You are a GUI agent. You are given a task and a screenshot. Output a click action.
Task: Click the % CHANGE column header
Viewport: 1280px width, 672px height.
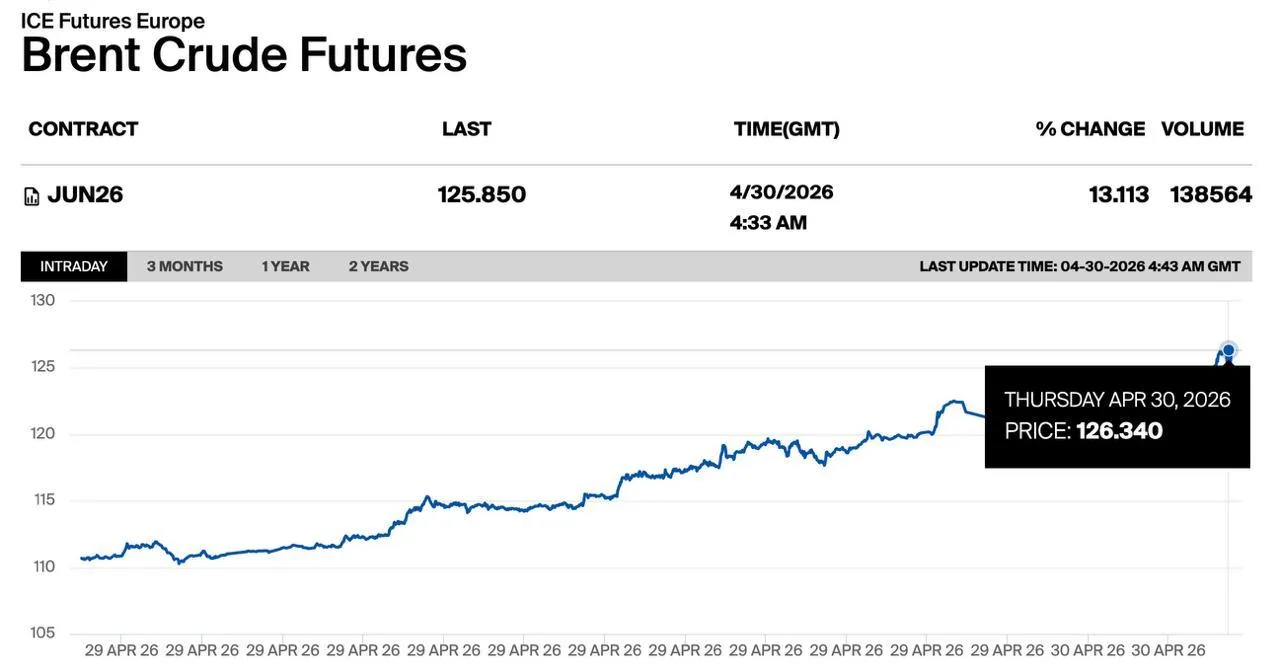pyautogui.click(x=1090, y=129)
